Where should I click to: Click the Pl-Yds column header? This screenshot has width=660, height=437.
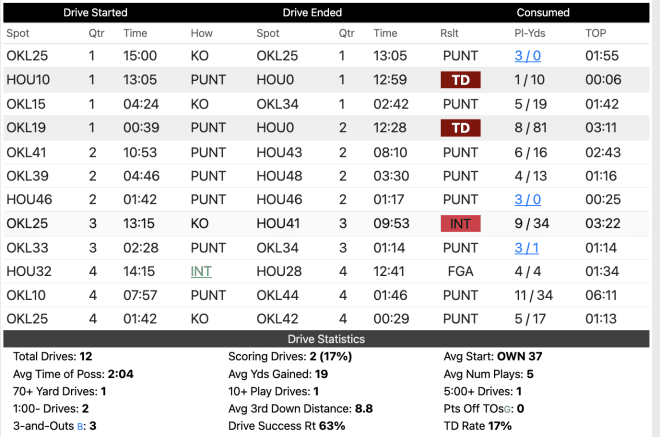point(530,33)
